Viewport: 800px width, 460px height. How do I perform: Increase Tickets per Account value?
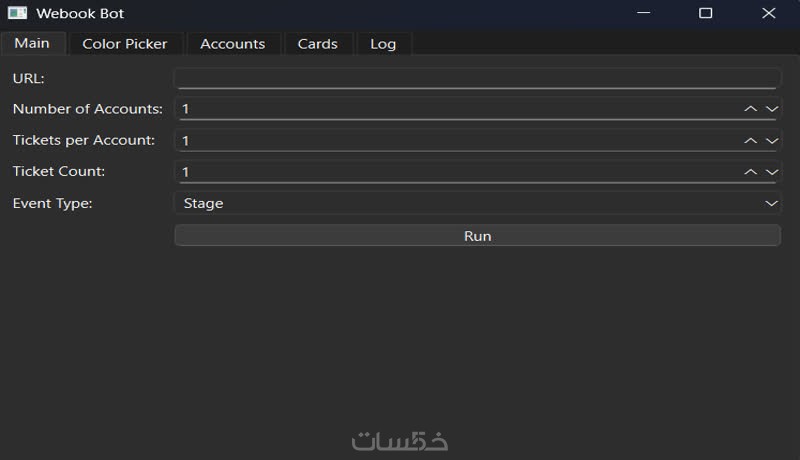click(x=750, y=141)
